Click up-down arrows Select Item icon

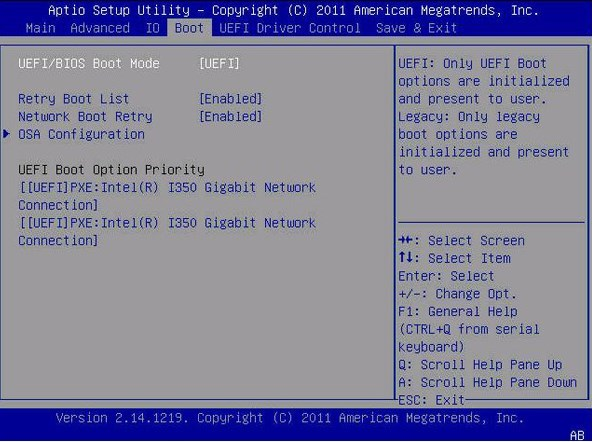coord(406,258)
